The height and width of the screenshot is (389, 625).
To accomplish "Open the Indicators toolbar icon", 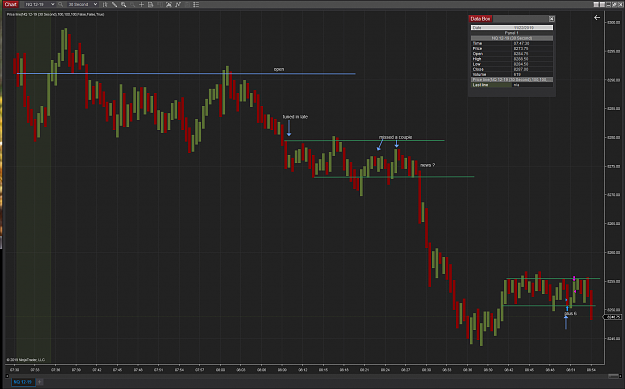I will (169, 4).
